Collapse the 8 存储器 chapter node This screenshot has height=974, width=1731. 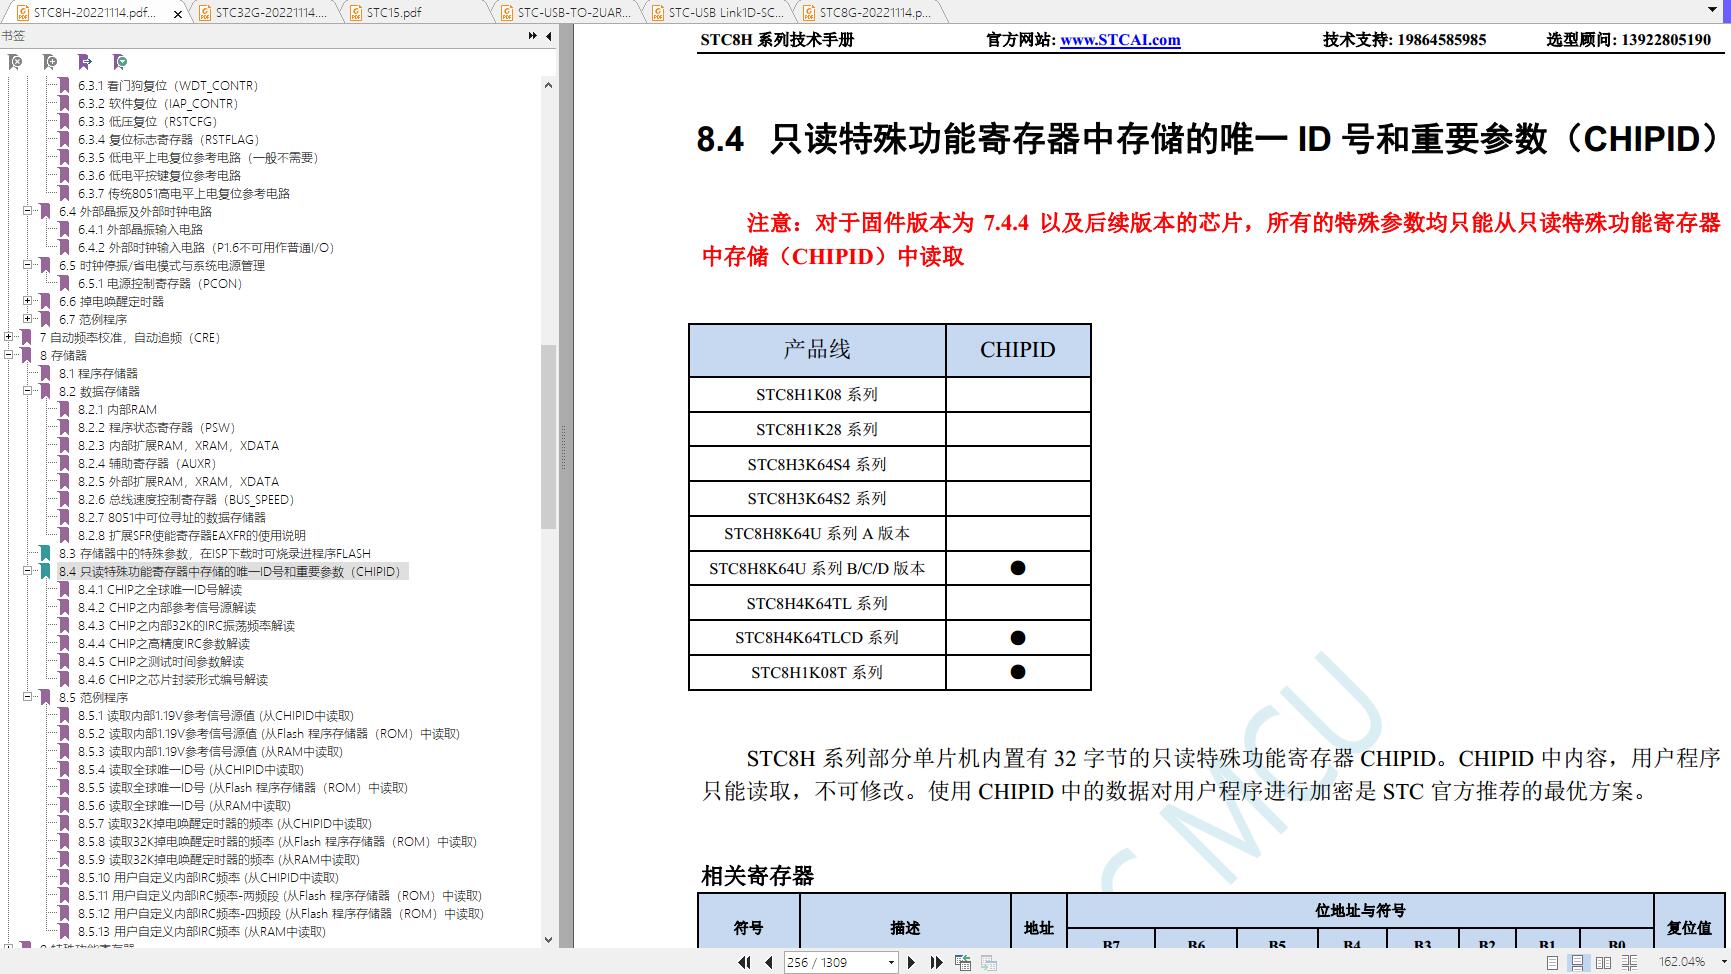pyautogui.click(x=9, y=355)
